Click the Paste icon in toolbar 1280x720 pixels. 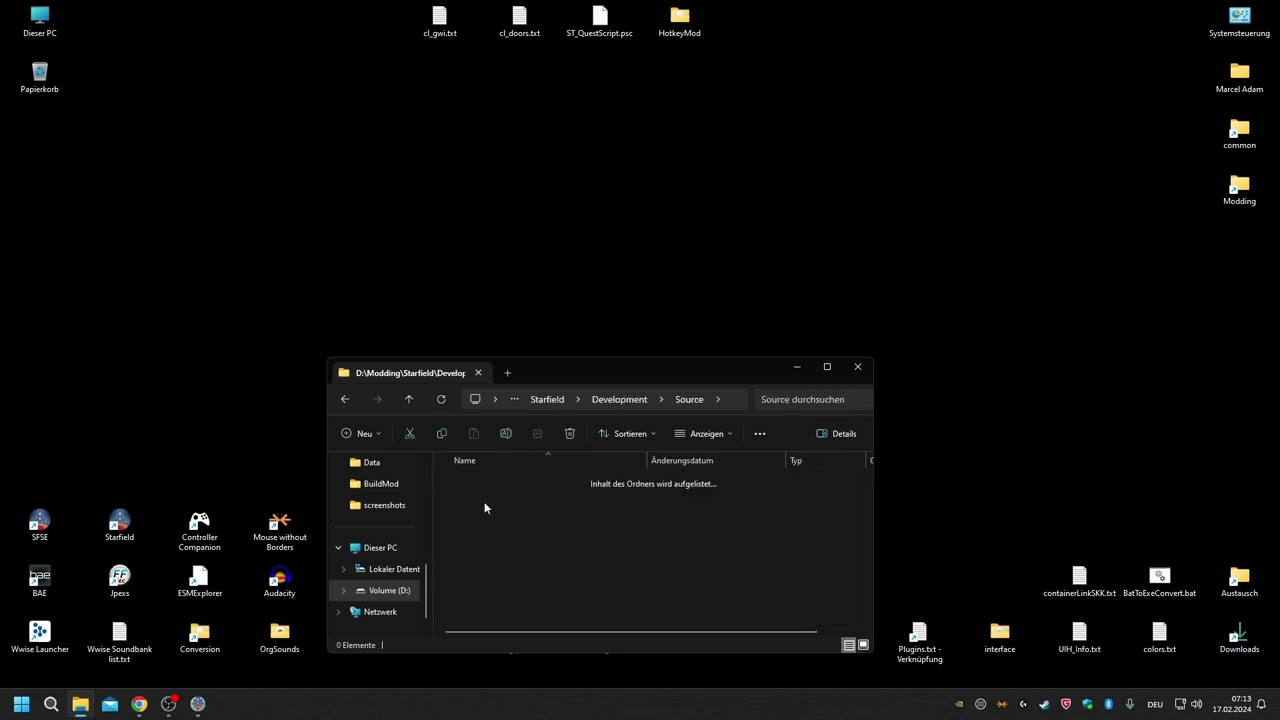(x=474, y=434)
